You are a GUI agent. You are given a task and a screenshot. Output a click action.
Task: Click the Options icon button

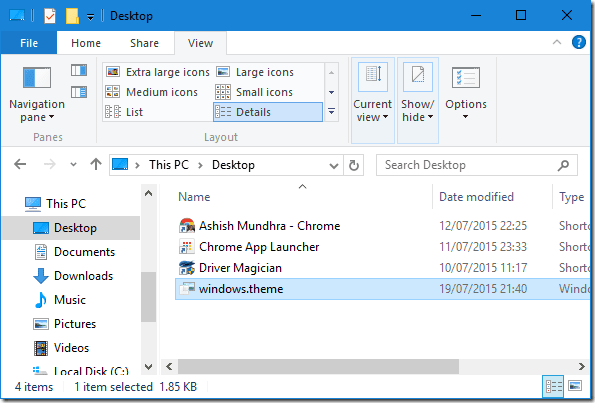click(466, 78)
